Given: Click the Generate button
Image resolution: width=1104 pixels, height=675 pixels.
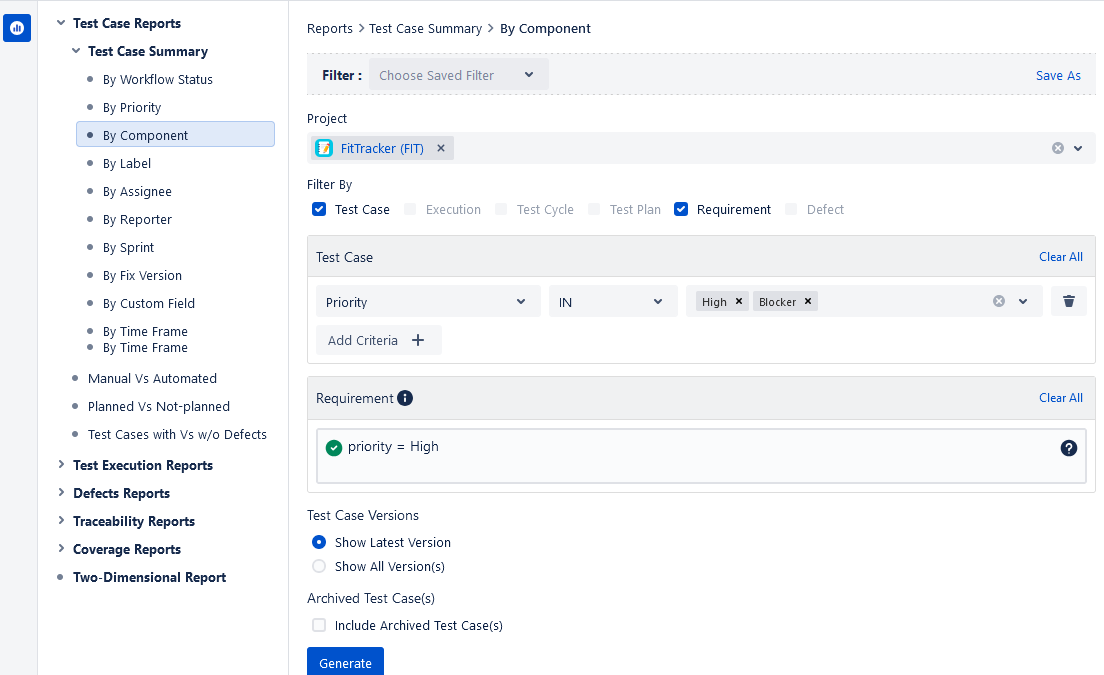Looking at the screenshot, I should 345,663.
